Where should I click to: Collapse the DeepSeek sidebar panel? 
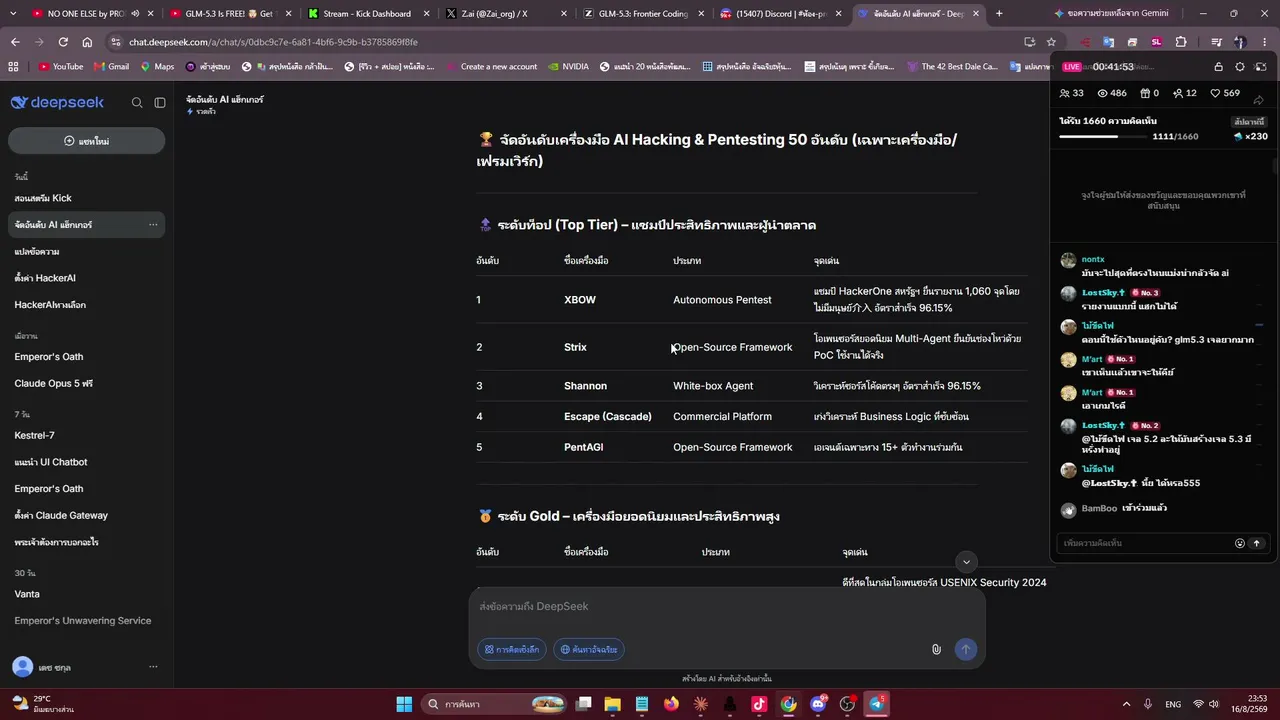[x=160, y=103]
